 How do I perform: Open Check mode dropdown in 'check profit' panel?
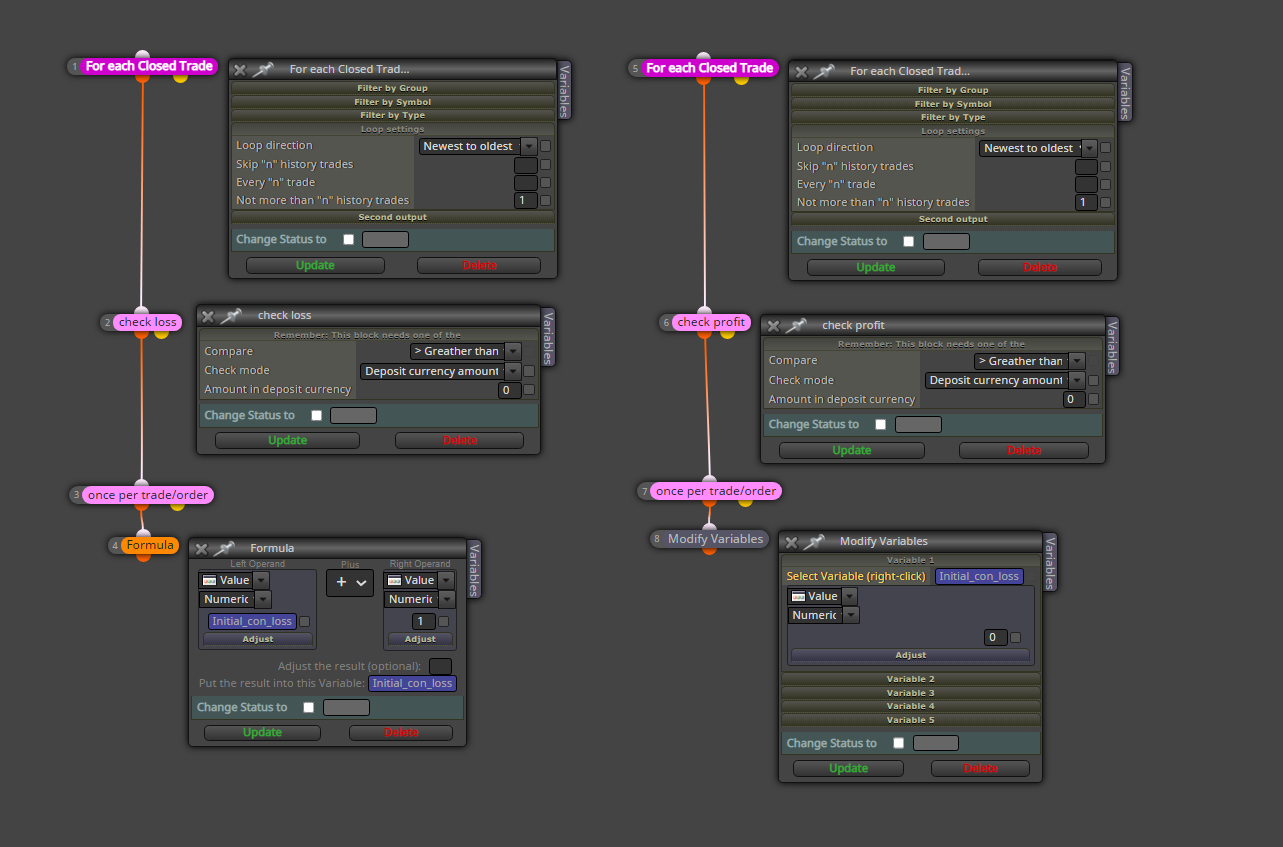[x=1005, y=380]
